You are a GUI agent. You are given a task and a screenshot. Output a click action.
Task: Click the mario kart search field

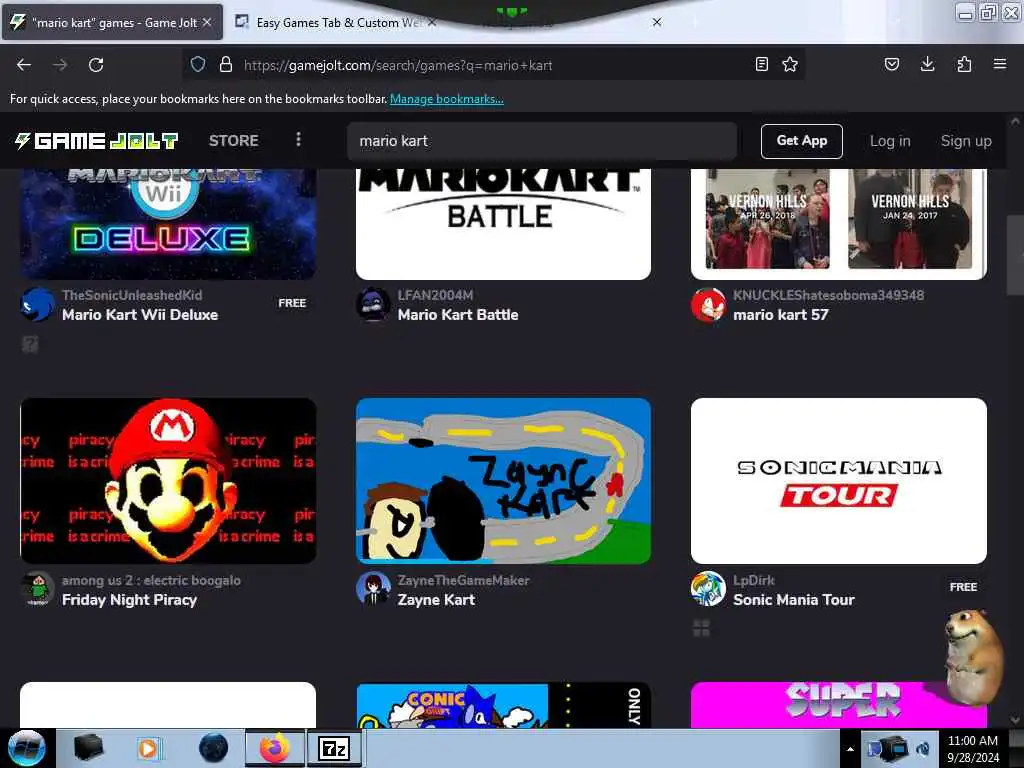(541, 141)
